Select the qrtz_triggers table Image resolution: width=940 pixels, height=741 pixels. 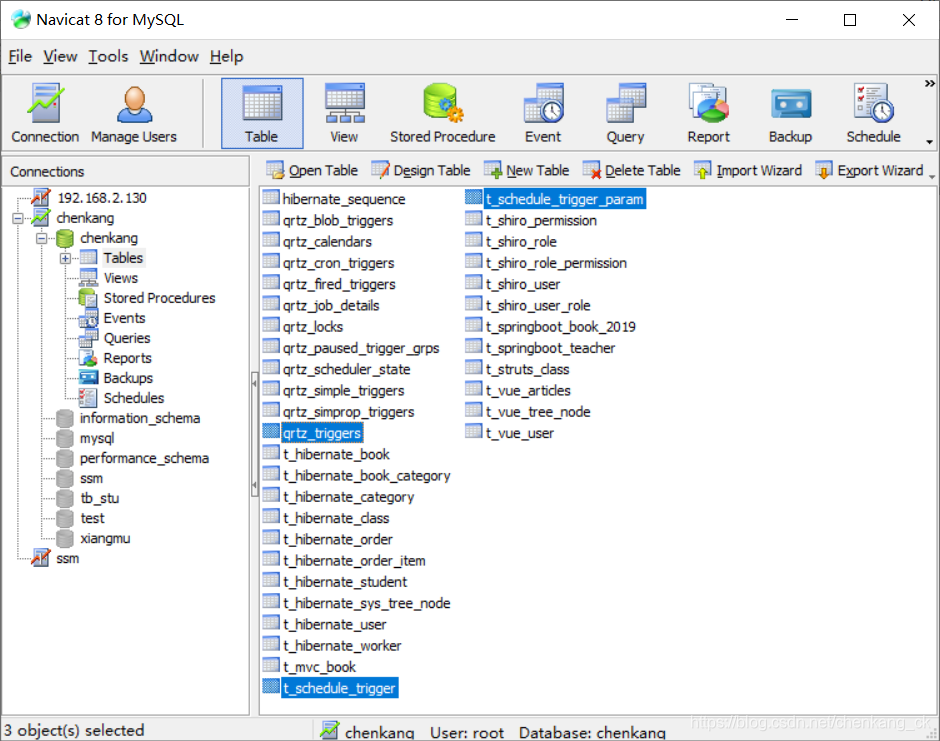(x=322, y=433)
